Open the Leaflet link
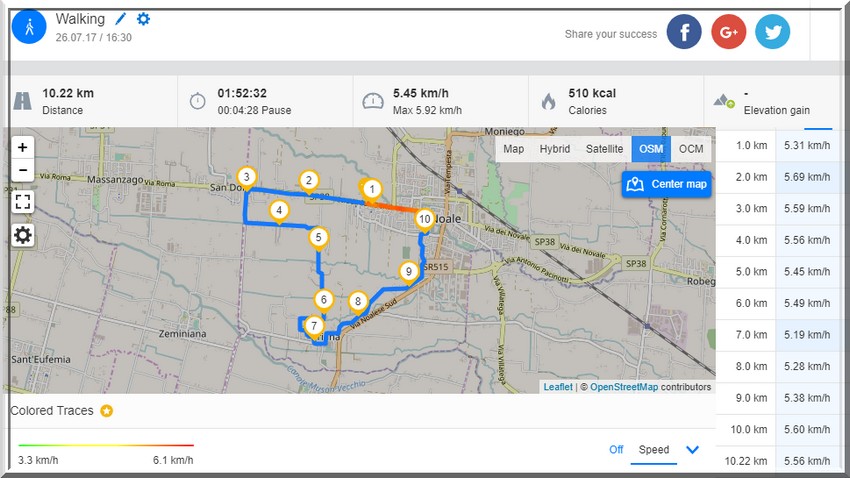The image size is (850, 478). click(558, 387)
